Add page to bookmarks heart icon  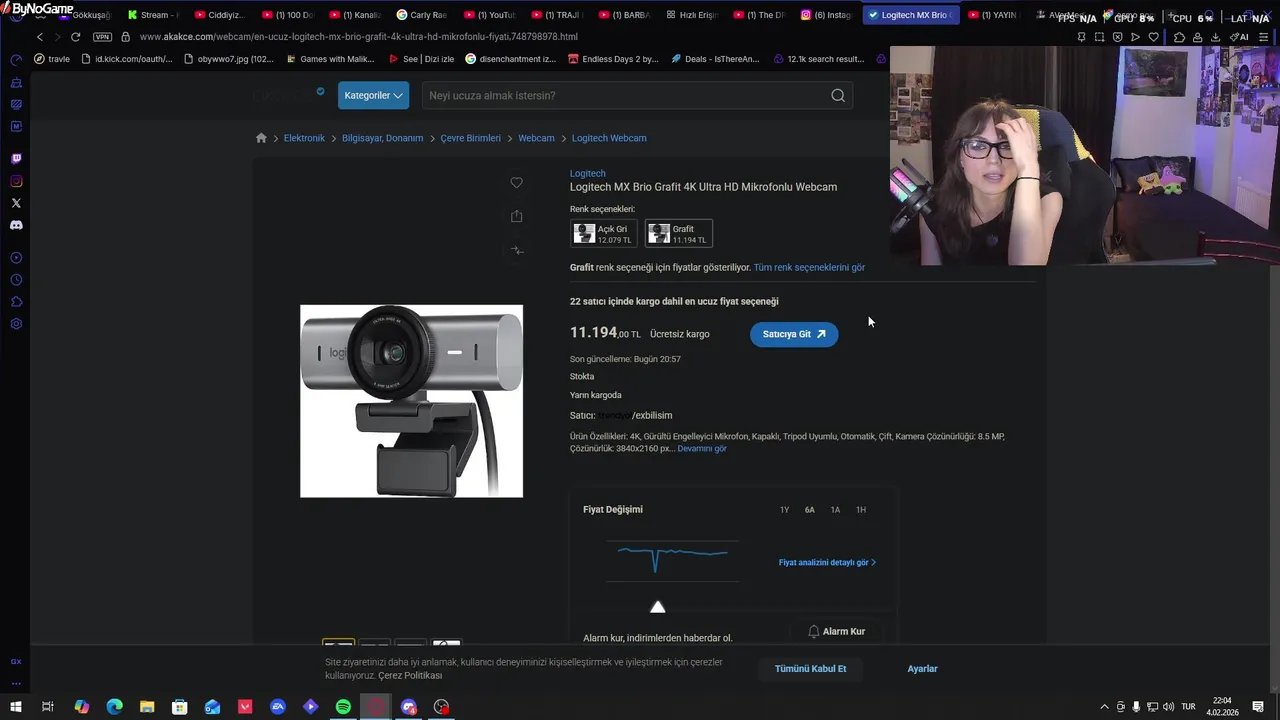1153,37
